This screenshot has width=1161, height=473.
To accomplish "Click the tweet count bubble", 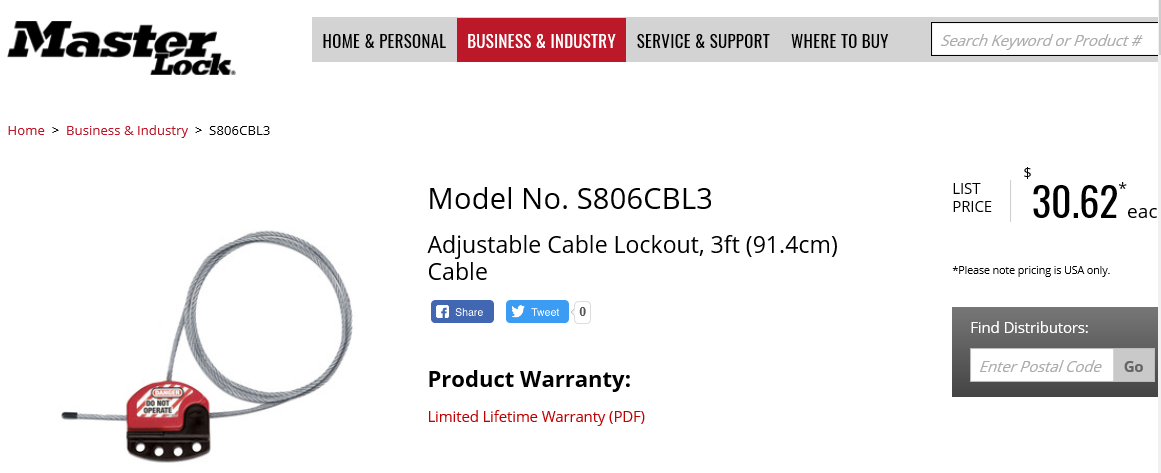I will pos(583,312).
